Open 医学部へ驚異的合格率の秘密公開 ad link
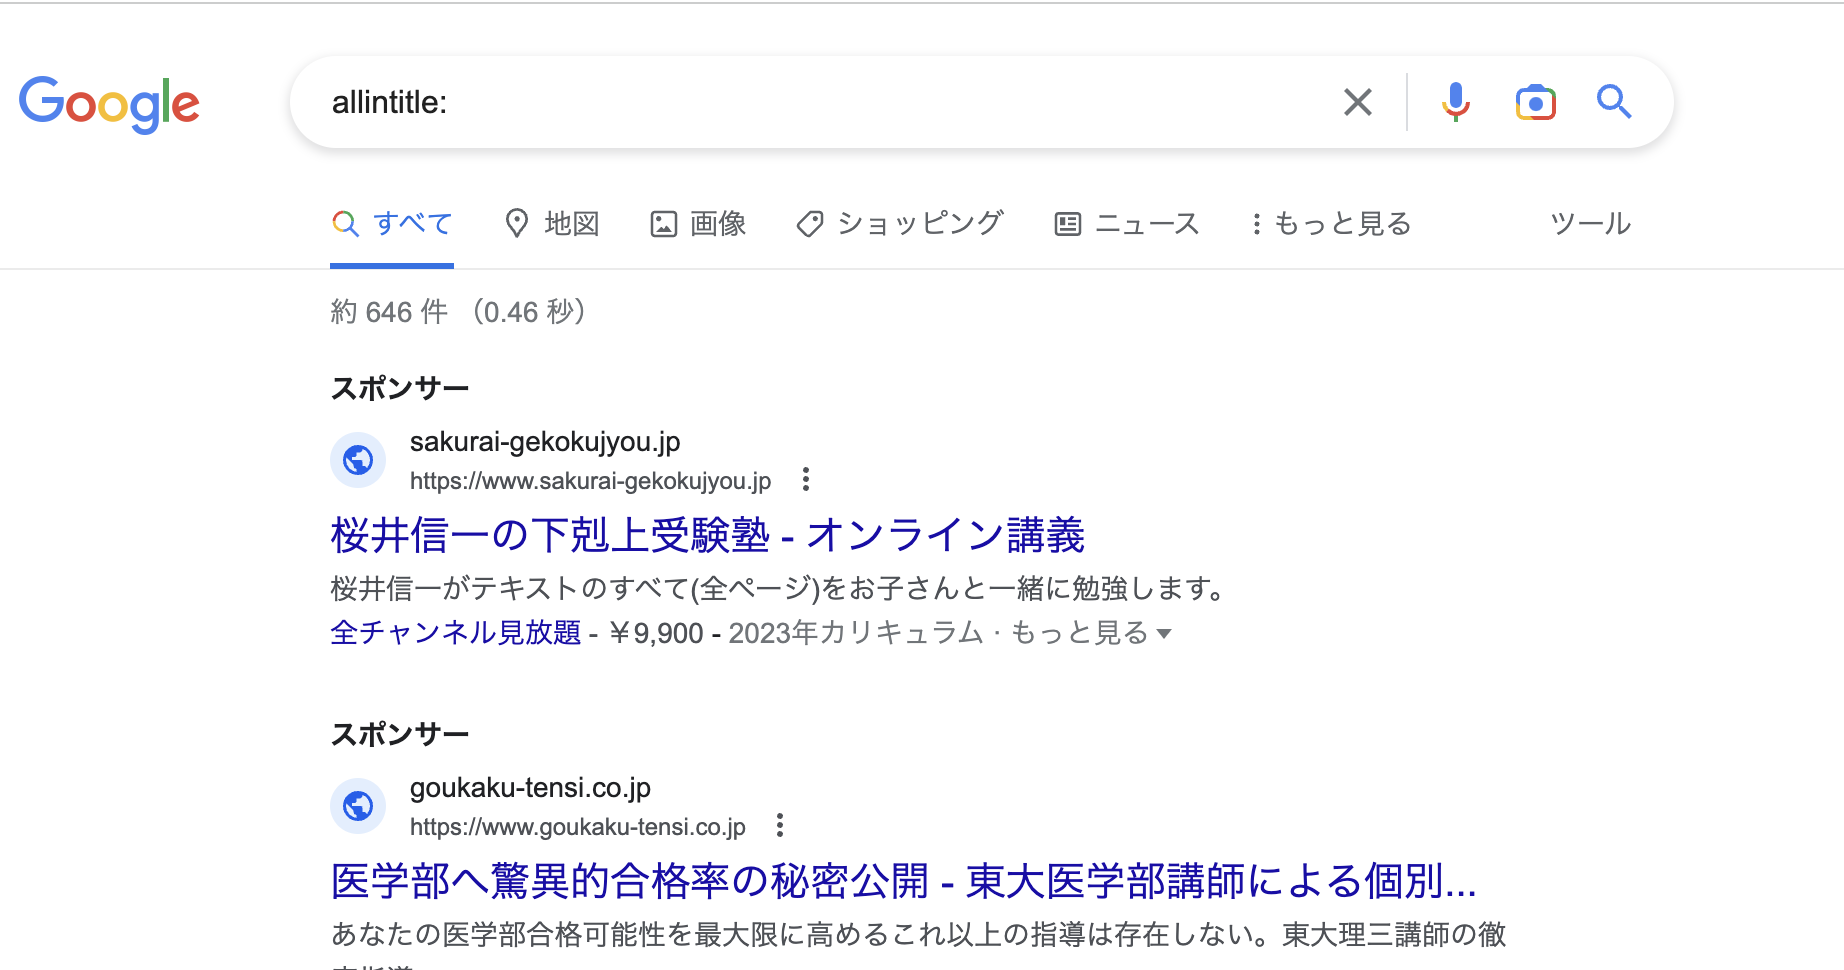 [903, 881]
